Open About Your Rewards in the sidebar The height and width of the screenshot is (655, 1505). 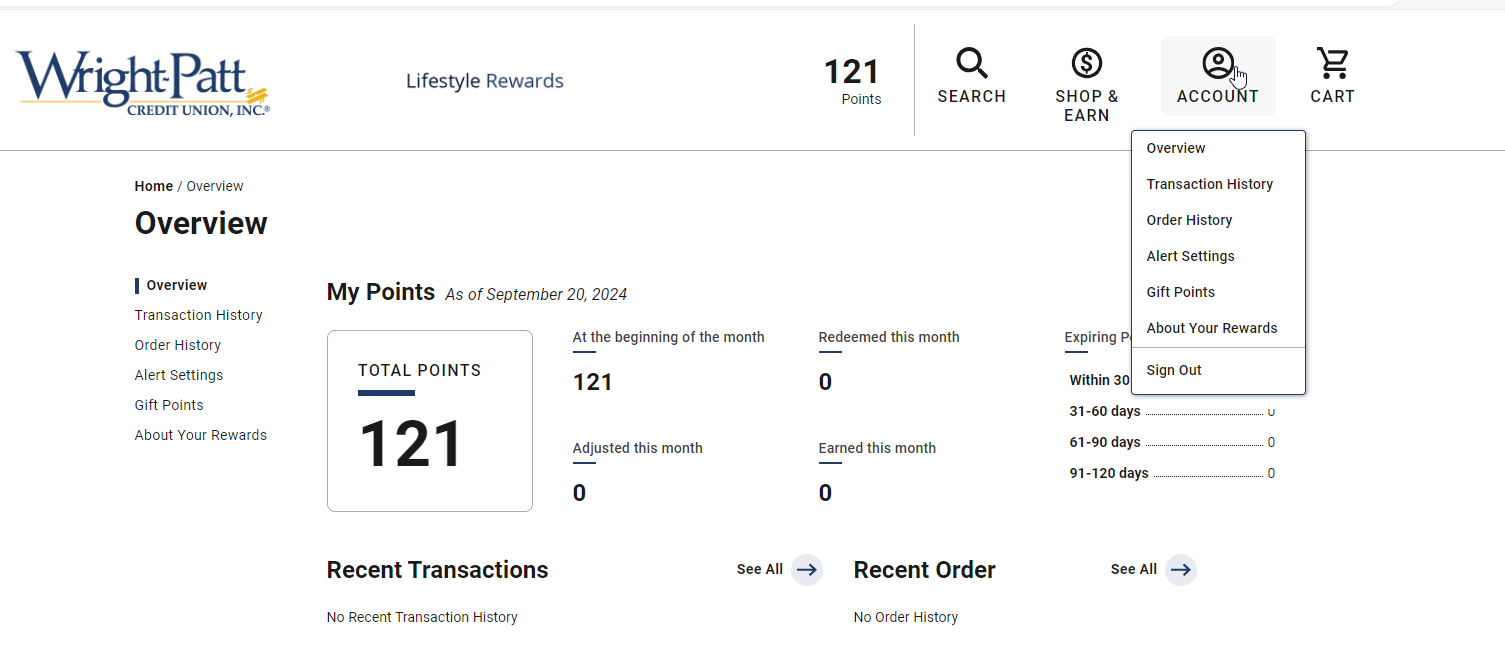(200, 434)
